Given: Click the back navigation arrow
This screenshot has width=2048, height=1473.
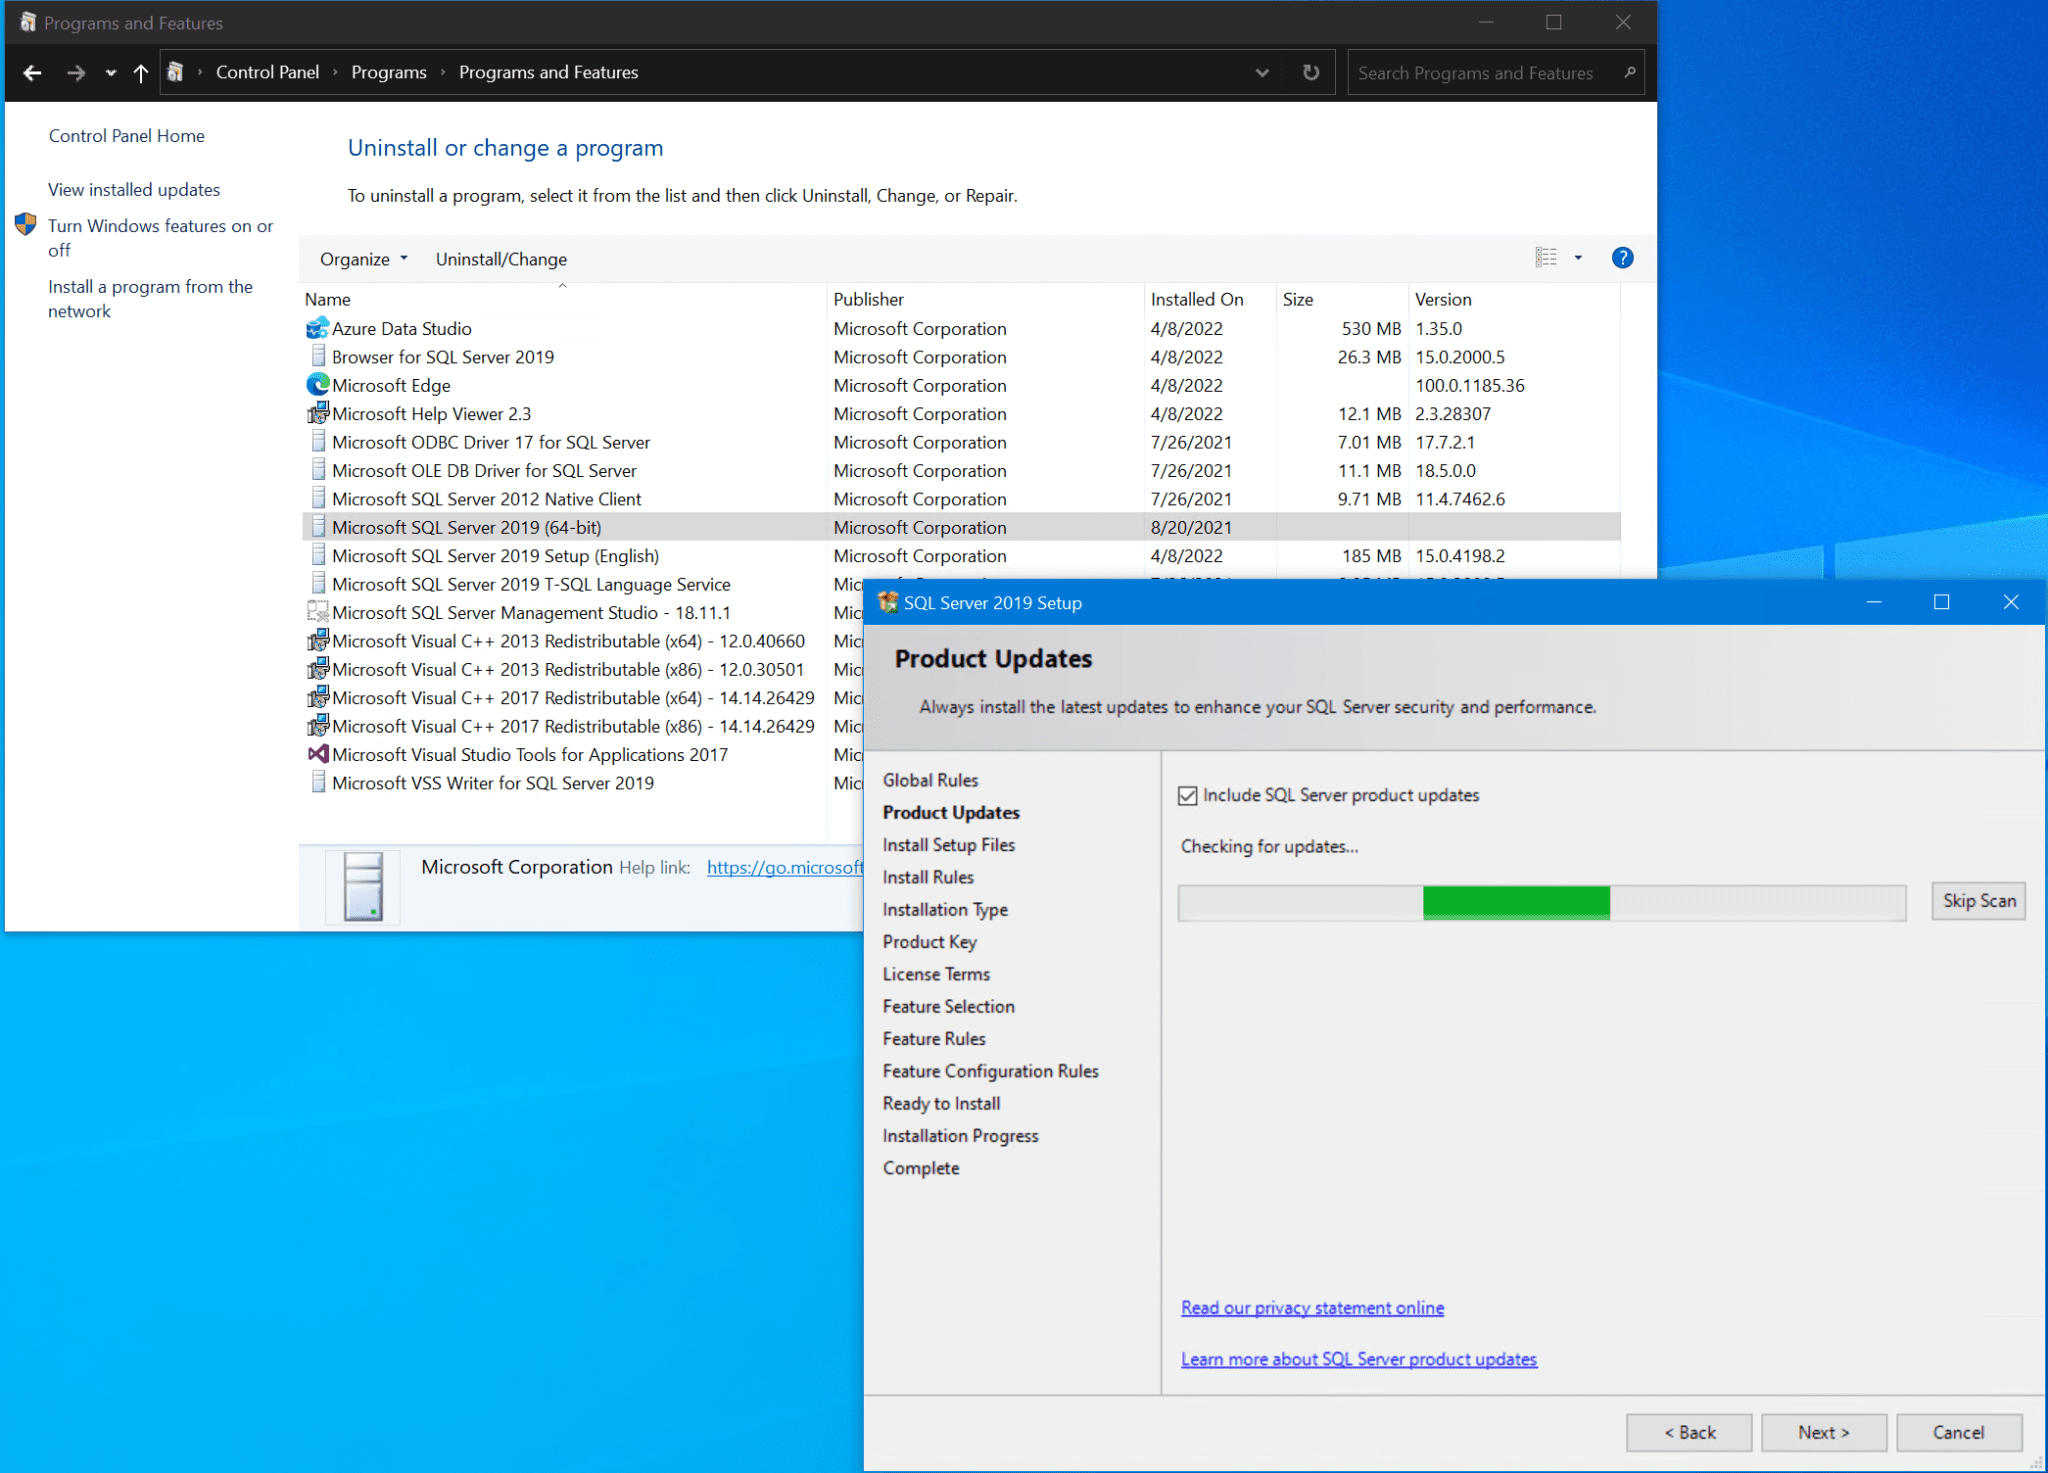Looking at the screenshot, I should click(x=32, y=71).
